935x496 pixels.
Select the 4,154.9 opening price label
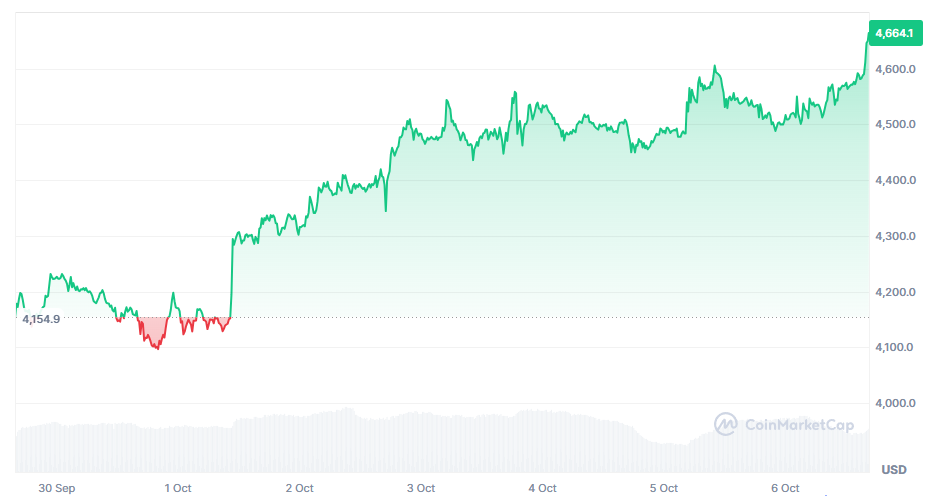coord(41,319)
